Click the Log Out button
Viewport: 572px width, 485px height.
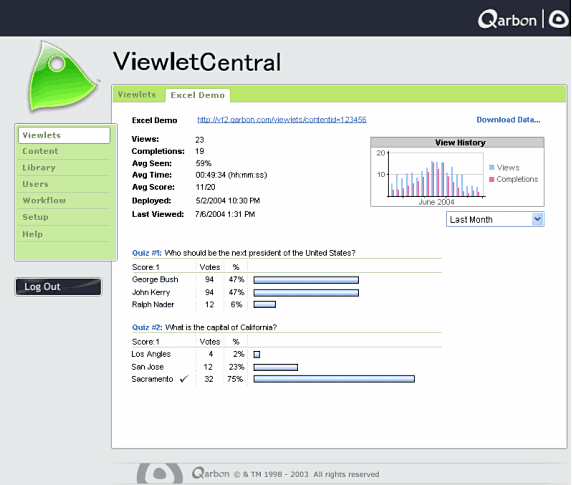pyautogui.click(x=58, y=287)
